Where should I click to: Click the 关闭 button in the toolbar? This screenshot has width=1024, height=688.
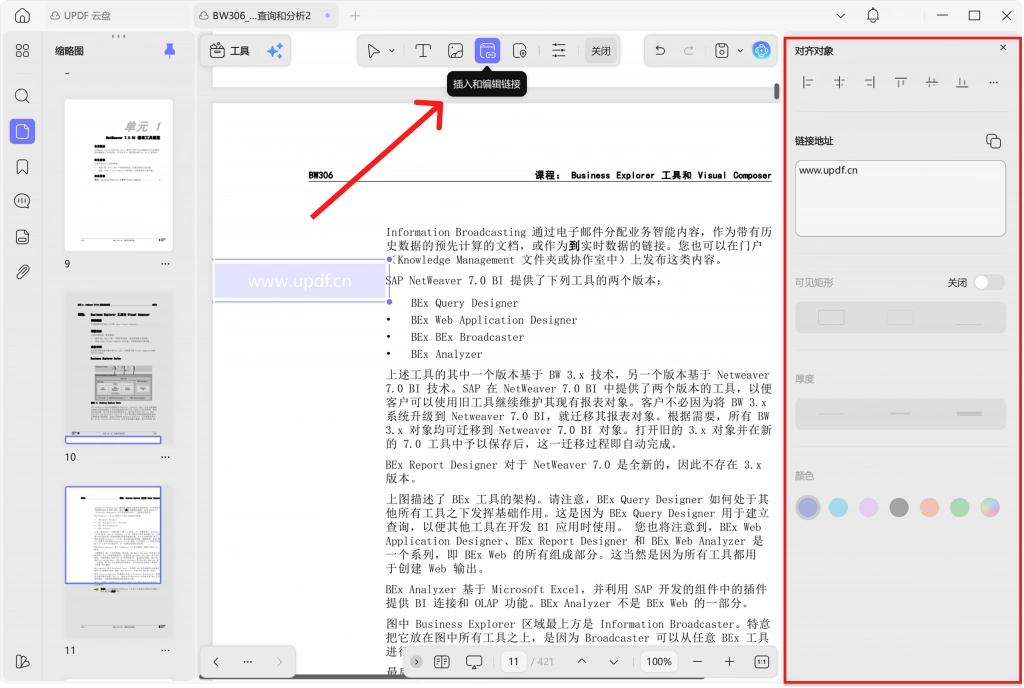[x=601, y=50]
